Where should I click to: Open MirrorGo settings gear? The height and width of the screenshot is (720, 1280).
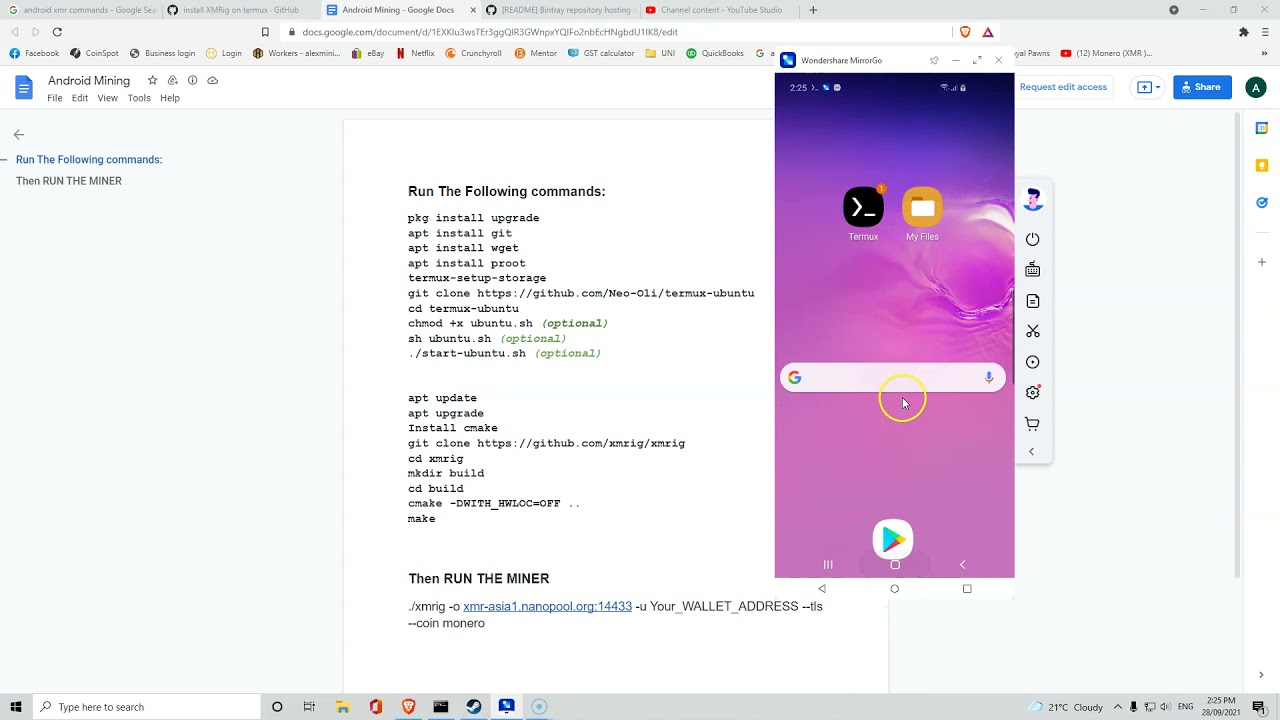(1033, 392)
